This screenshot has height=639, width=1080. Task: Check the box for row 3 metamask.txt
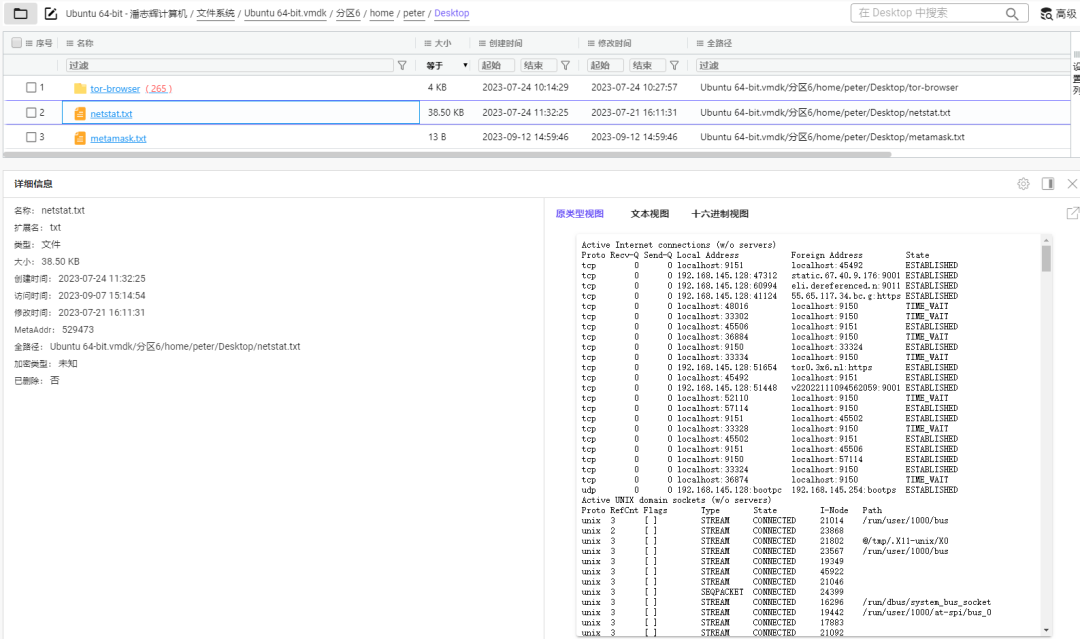(x=31, y=137)
